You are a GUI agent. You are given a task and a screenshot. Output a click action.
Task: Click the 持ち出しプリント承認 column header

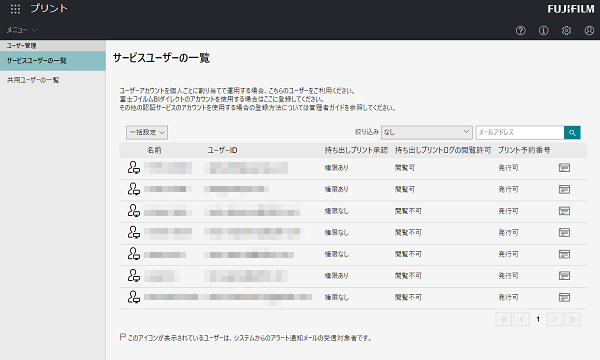356,150
